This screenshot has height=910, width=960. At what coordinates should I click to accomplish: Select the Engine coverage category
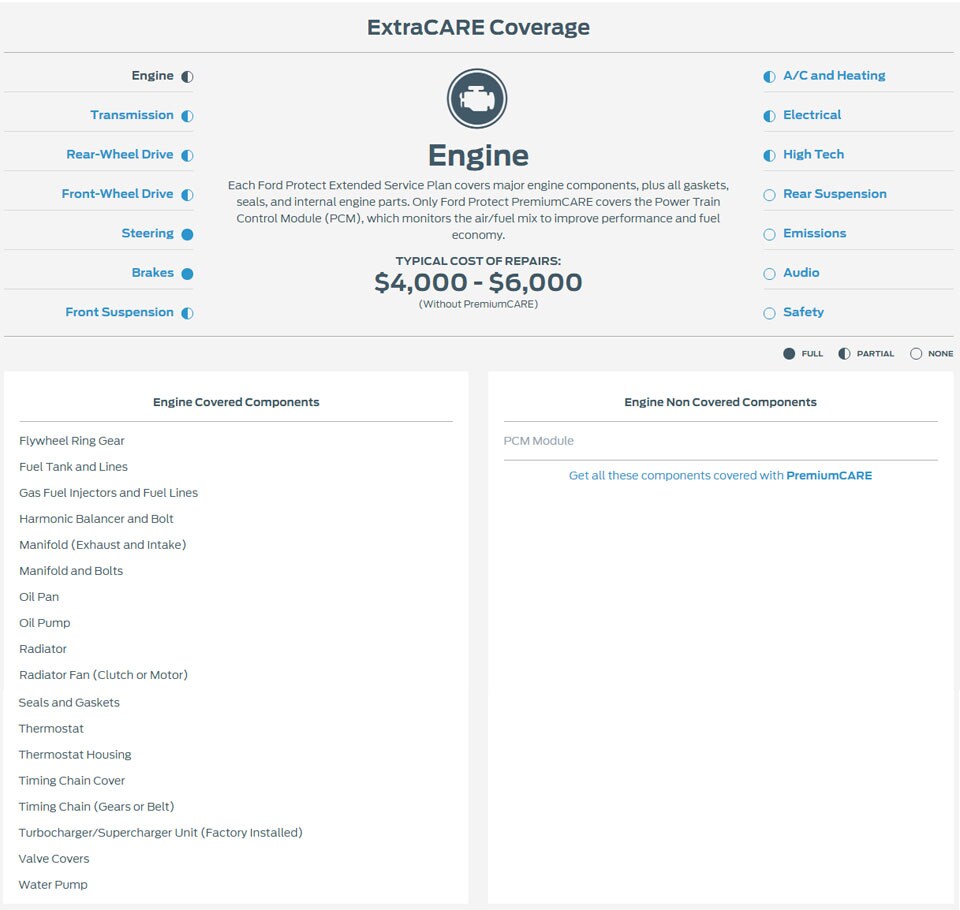click(152, 75)
